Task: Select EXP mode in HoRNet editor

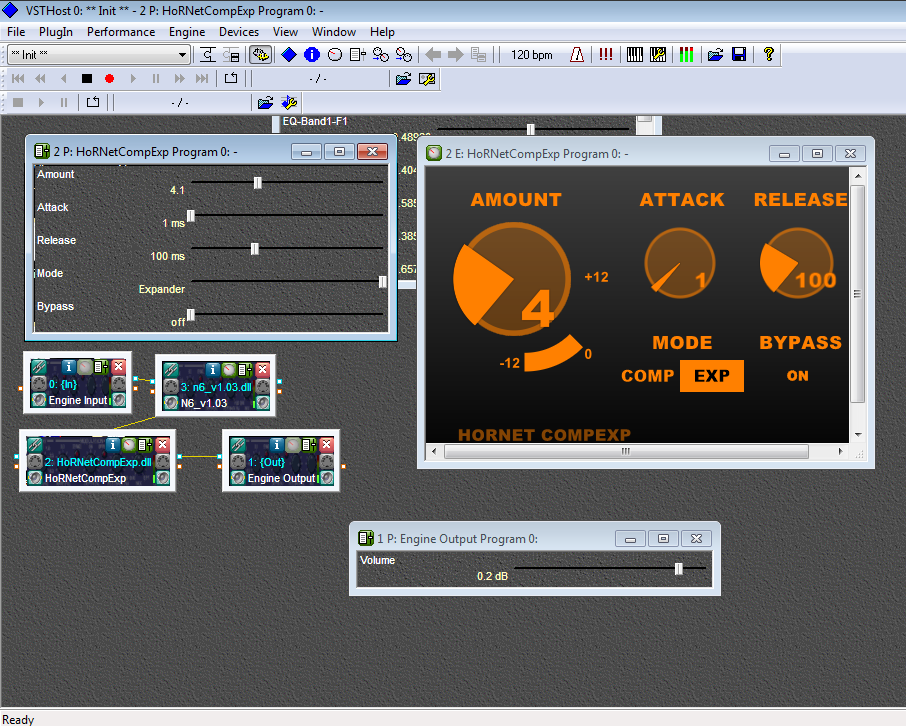Action: [x=712, y=376]
